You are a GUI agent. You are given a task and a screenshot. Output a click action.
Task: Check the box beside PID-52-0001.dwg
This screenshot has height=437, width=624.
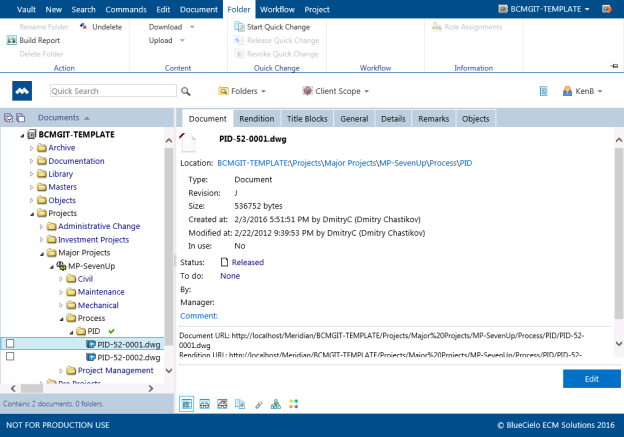(x=10, y=343)
